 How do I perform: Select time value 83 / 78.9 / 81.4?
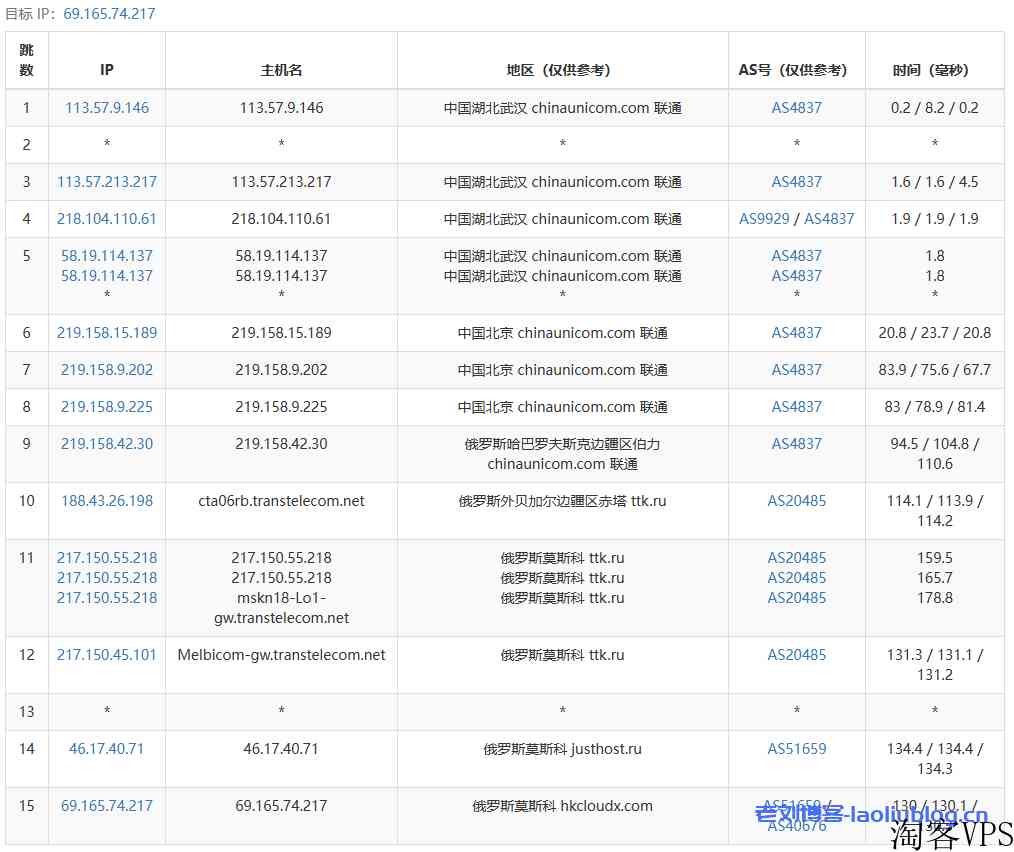coord(934,406)
